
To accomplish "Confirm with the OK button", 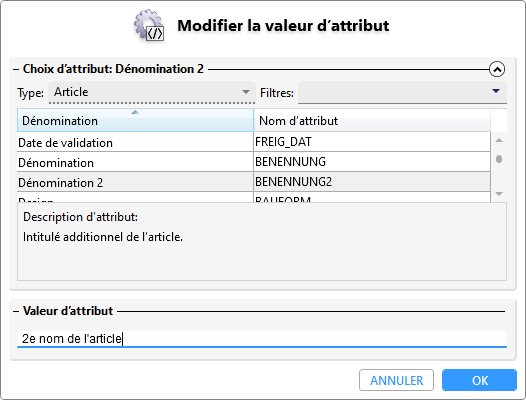I will tap(479, 380).
